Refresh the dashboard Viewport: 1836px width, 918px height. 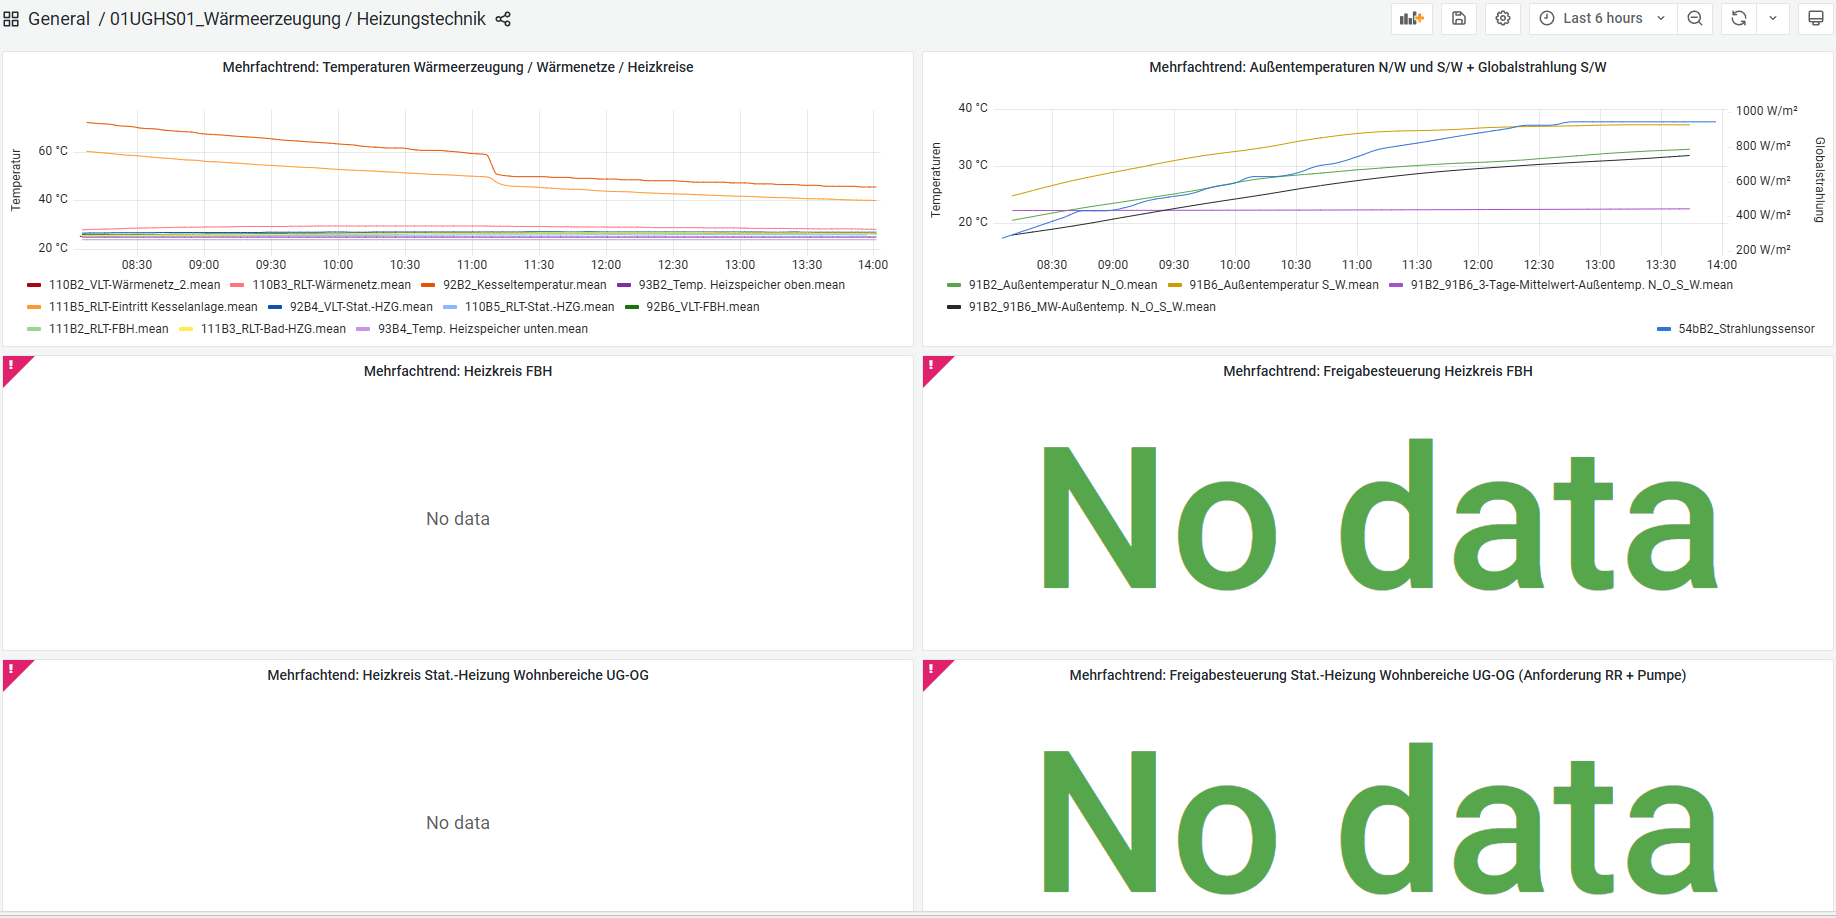[x=1739, y=19]
